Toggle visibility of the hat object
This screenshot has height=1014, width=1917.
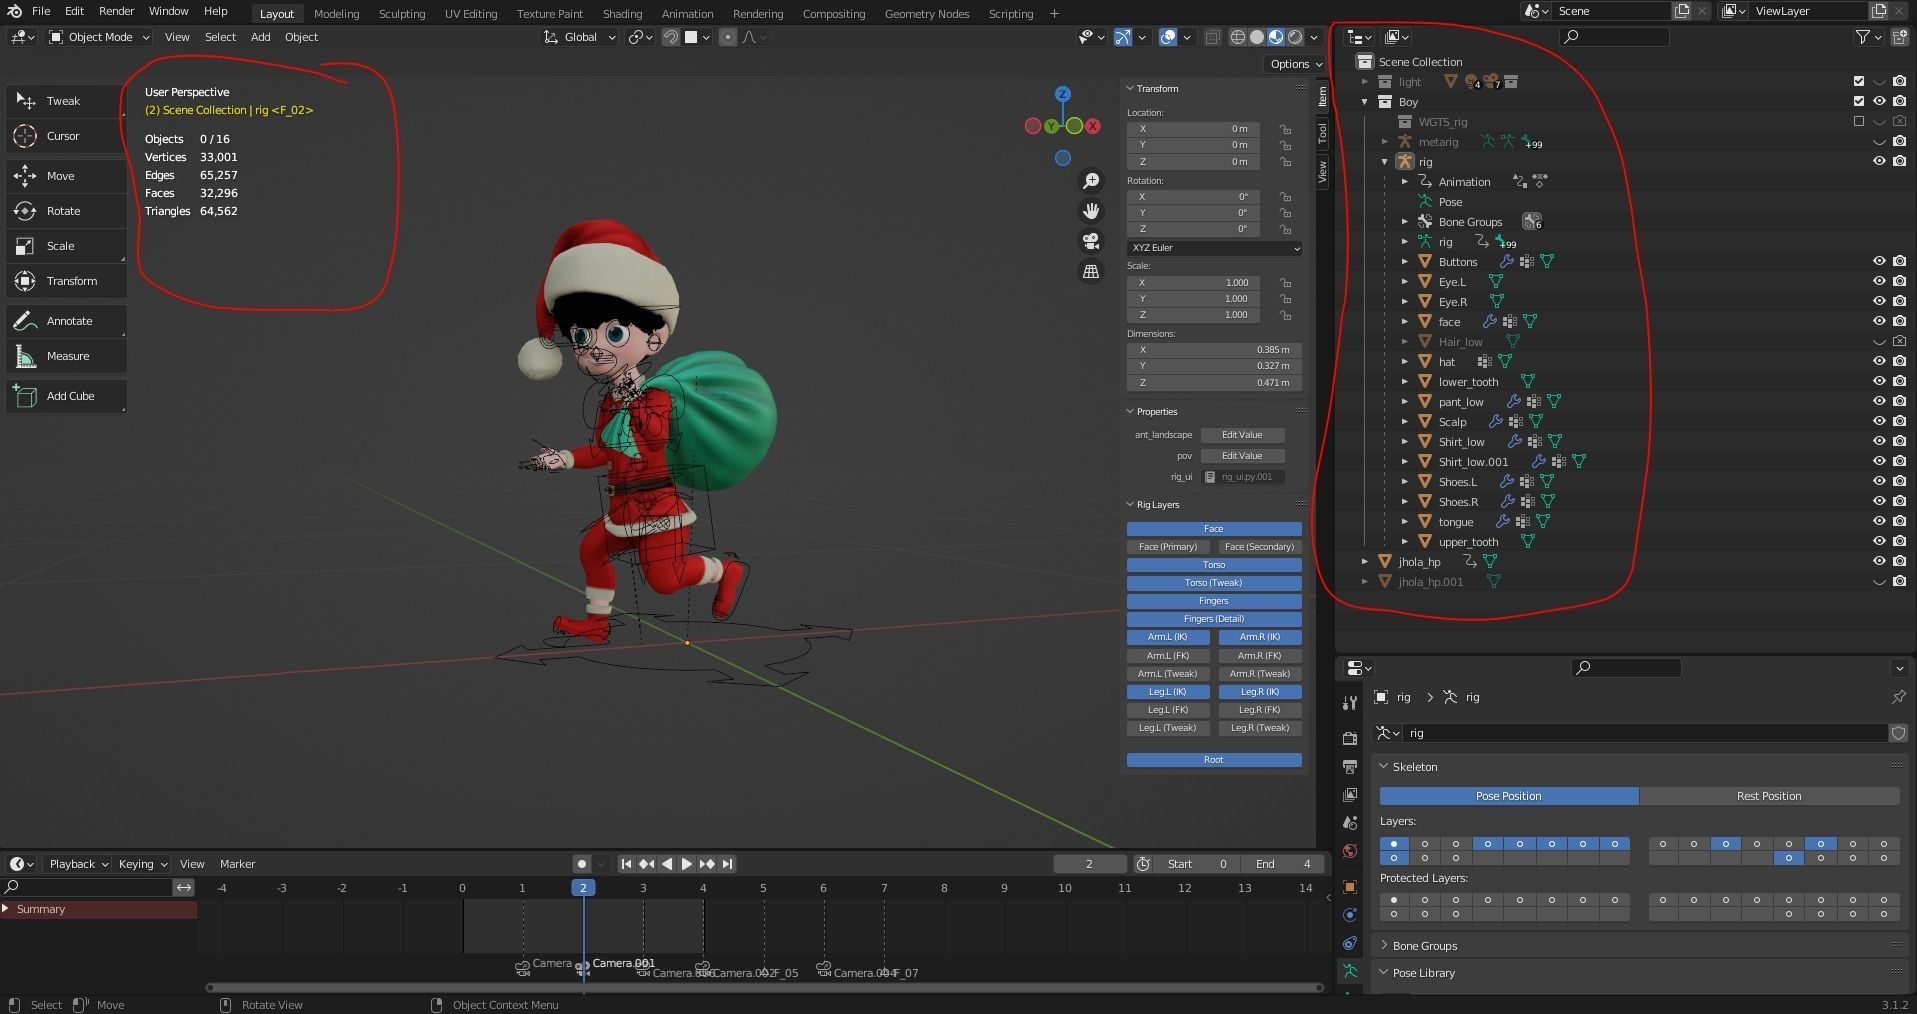click(1879, 361)
